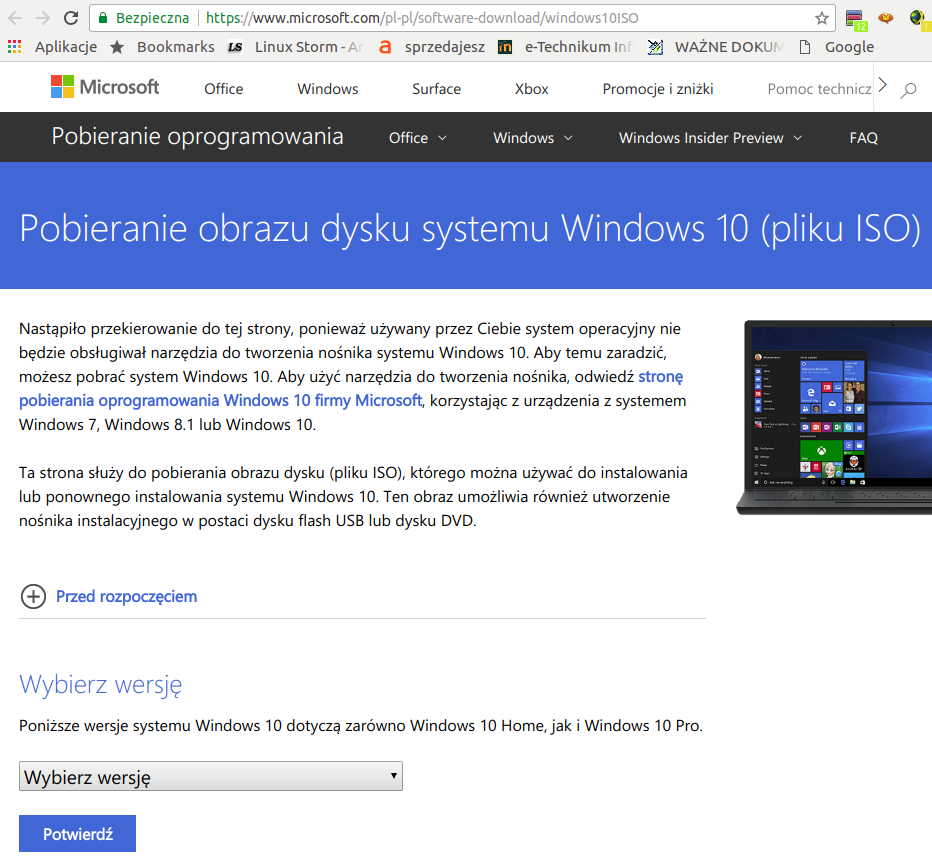The width and height of the screenshot is (932, 864).
Task: Reload the page with refresh icon
Action: (71, 18)
